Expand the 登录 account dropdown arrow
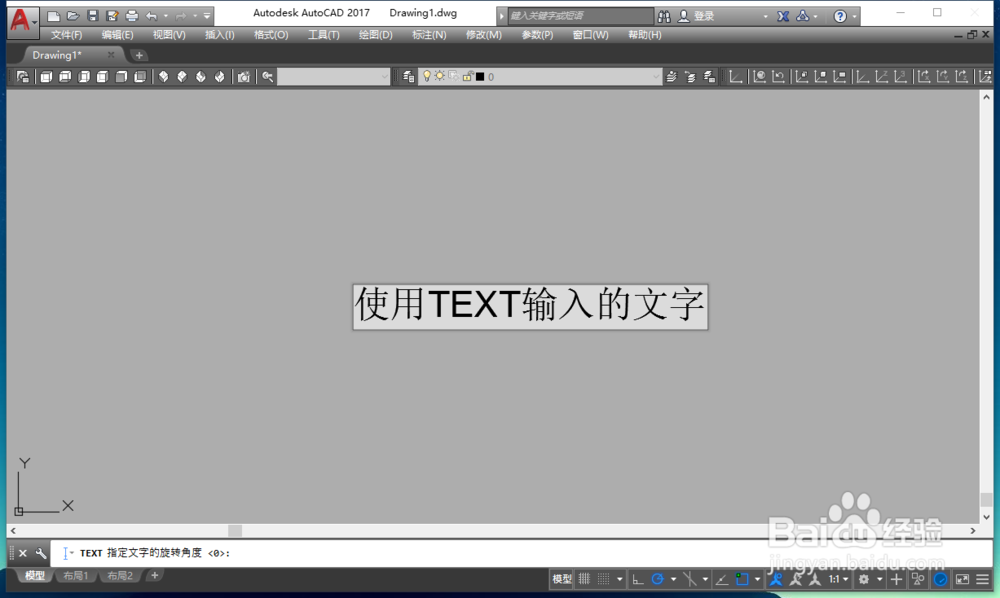Screen dimensions: 1000x598 pos(765,17)
